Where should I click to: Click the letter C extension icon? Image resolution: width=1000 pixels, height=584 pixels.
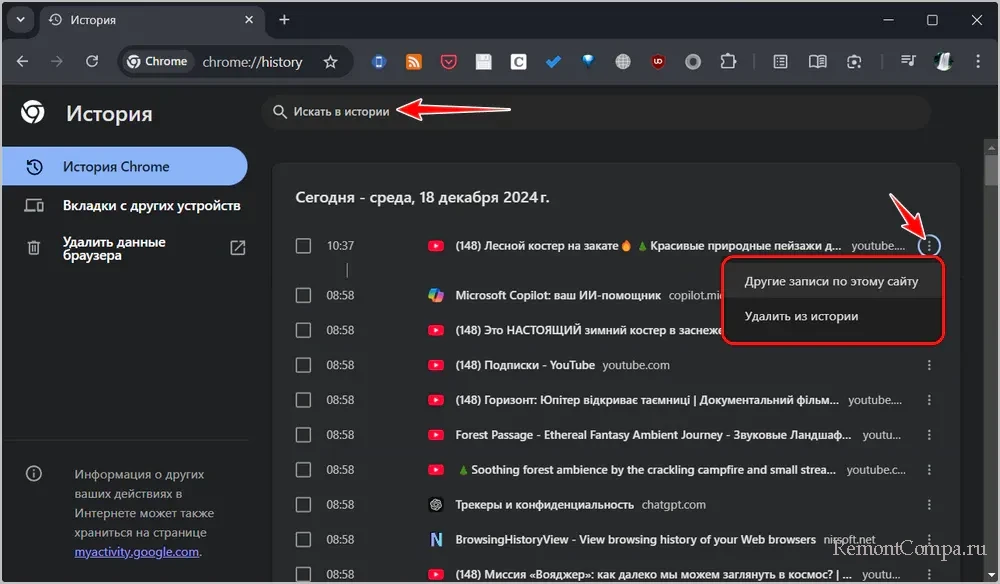[x=518, y=62]
